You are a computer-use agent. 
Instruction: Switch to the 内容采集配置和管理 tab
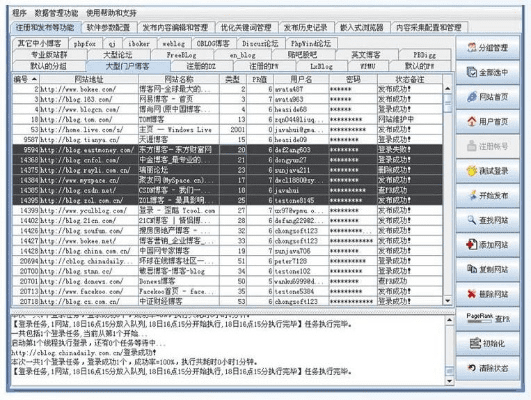pyautogui.click(x=429, y=27)
